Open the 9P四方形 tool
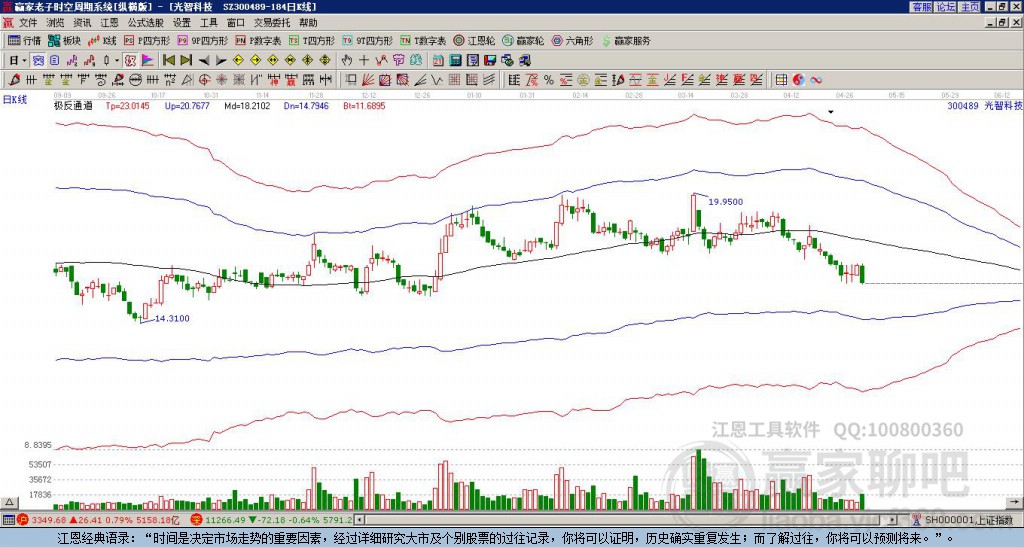The height and width of the screenshot is (548, 1024). pyautogui.click(x=203, y=40)
